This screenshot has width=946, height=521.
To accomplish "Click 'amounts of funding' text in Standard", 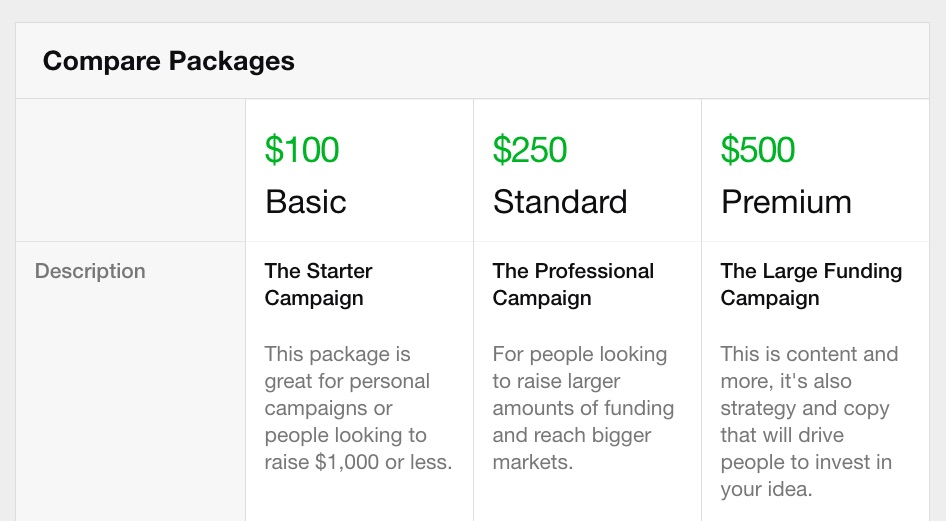I will click(583, 408).
